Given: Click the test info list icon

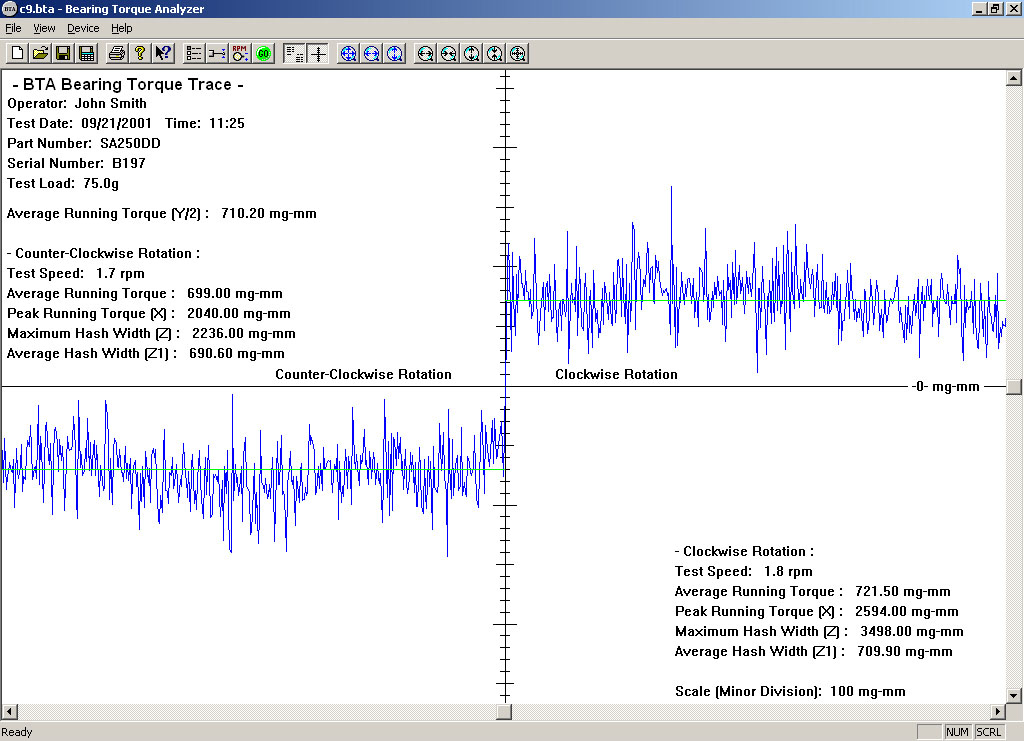Looking at the screenshot, I should tap(194, 53).
